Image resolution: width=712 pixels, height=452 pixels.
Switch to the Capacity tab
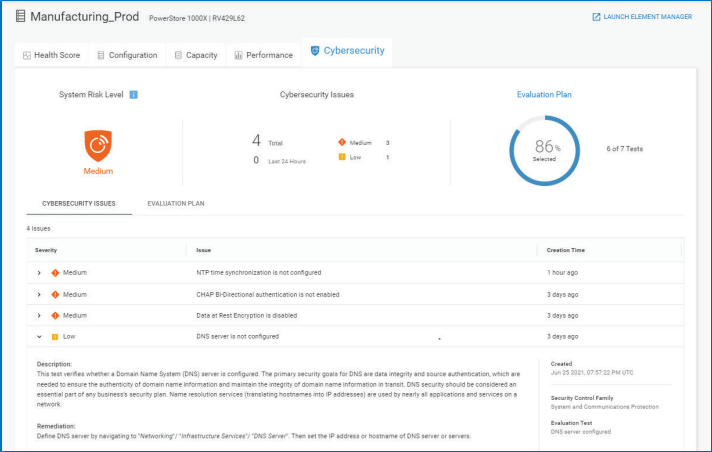(x=196, y=55)
